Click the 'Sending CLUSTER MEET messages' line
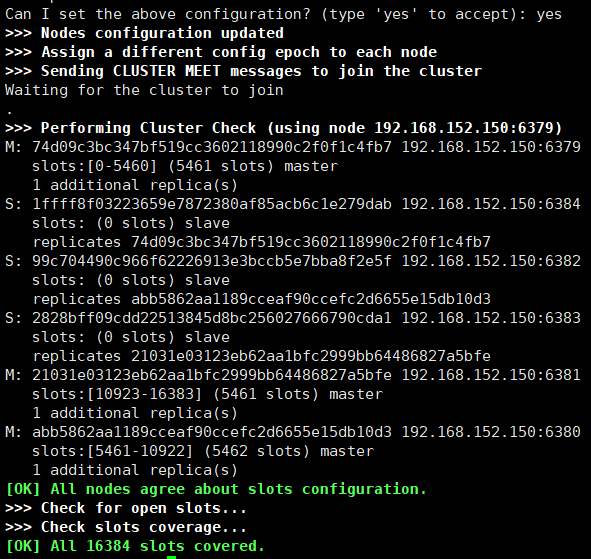Image resolution: width=591 pixels, height=559 pixels. 243,71
